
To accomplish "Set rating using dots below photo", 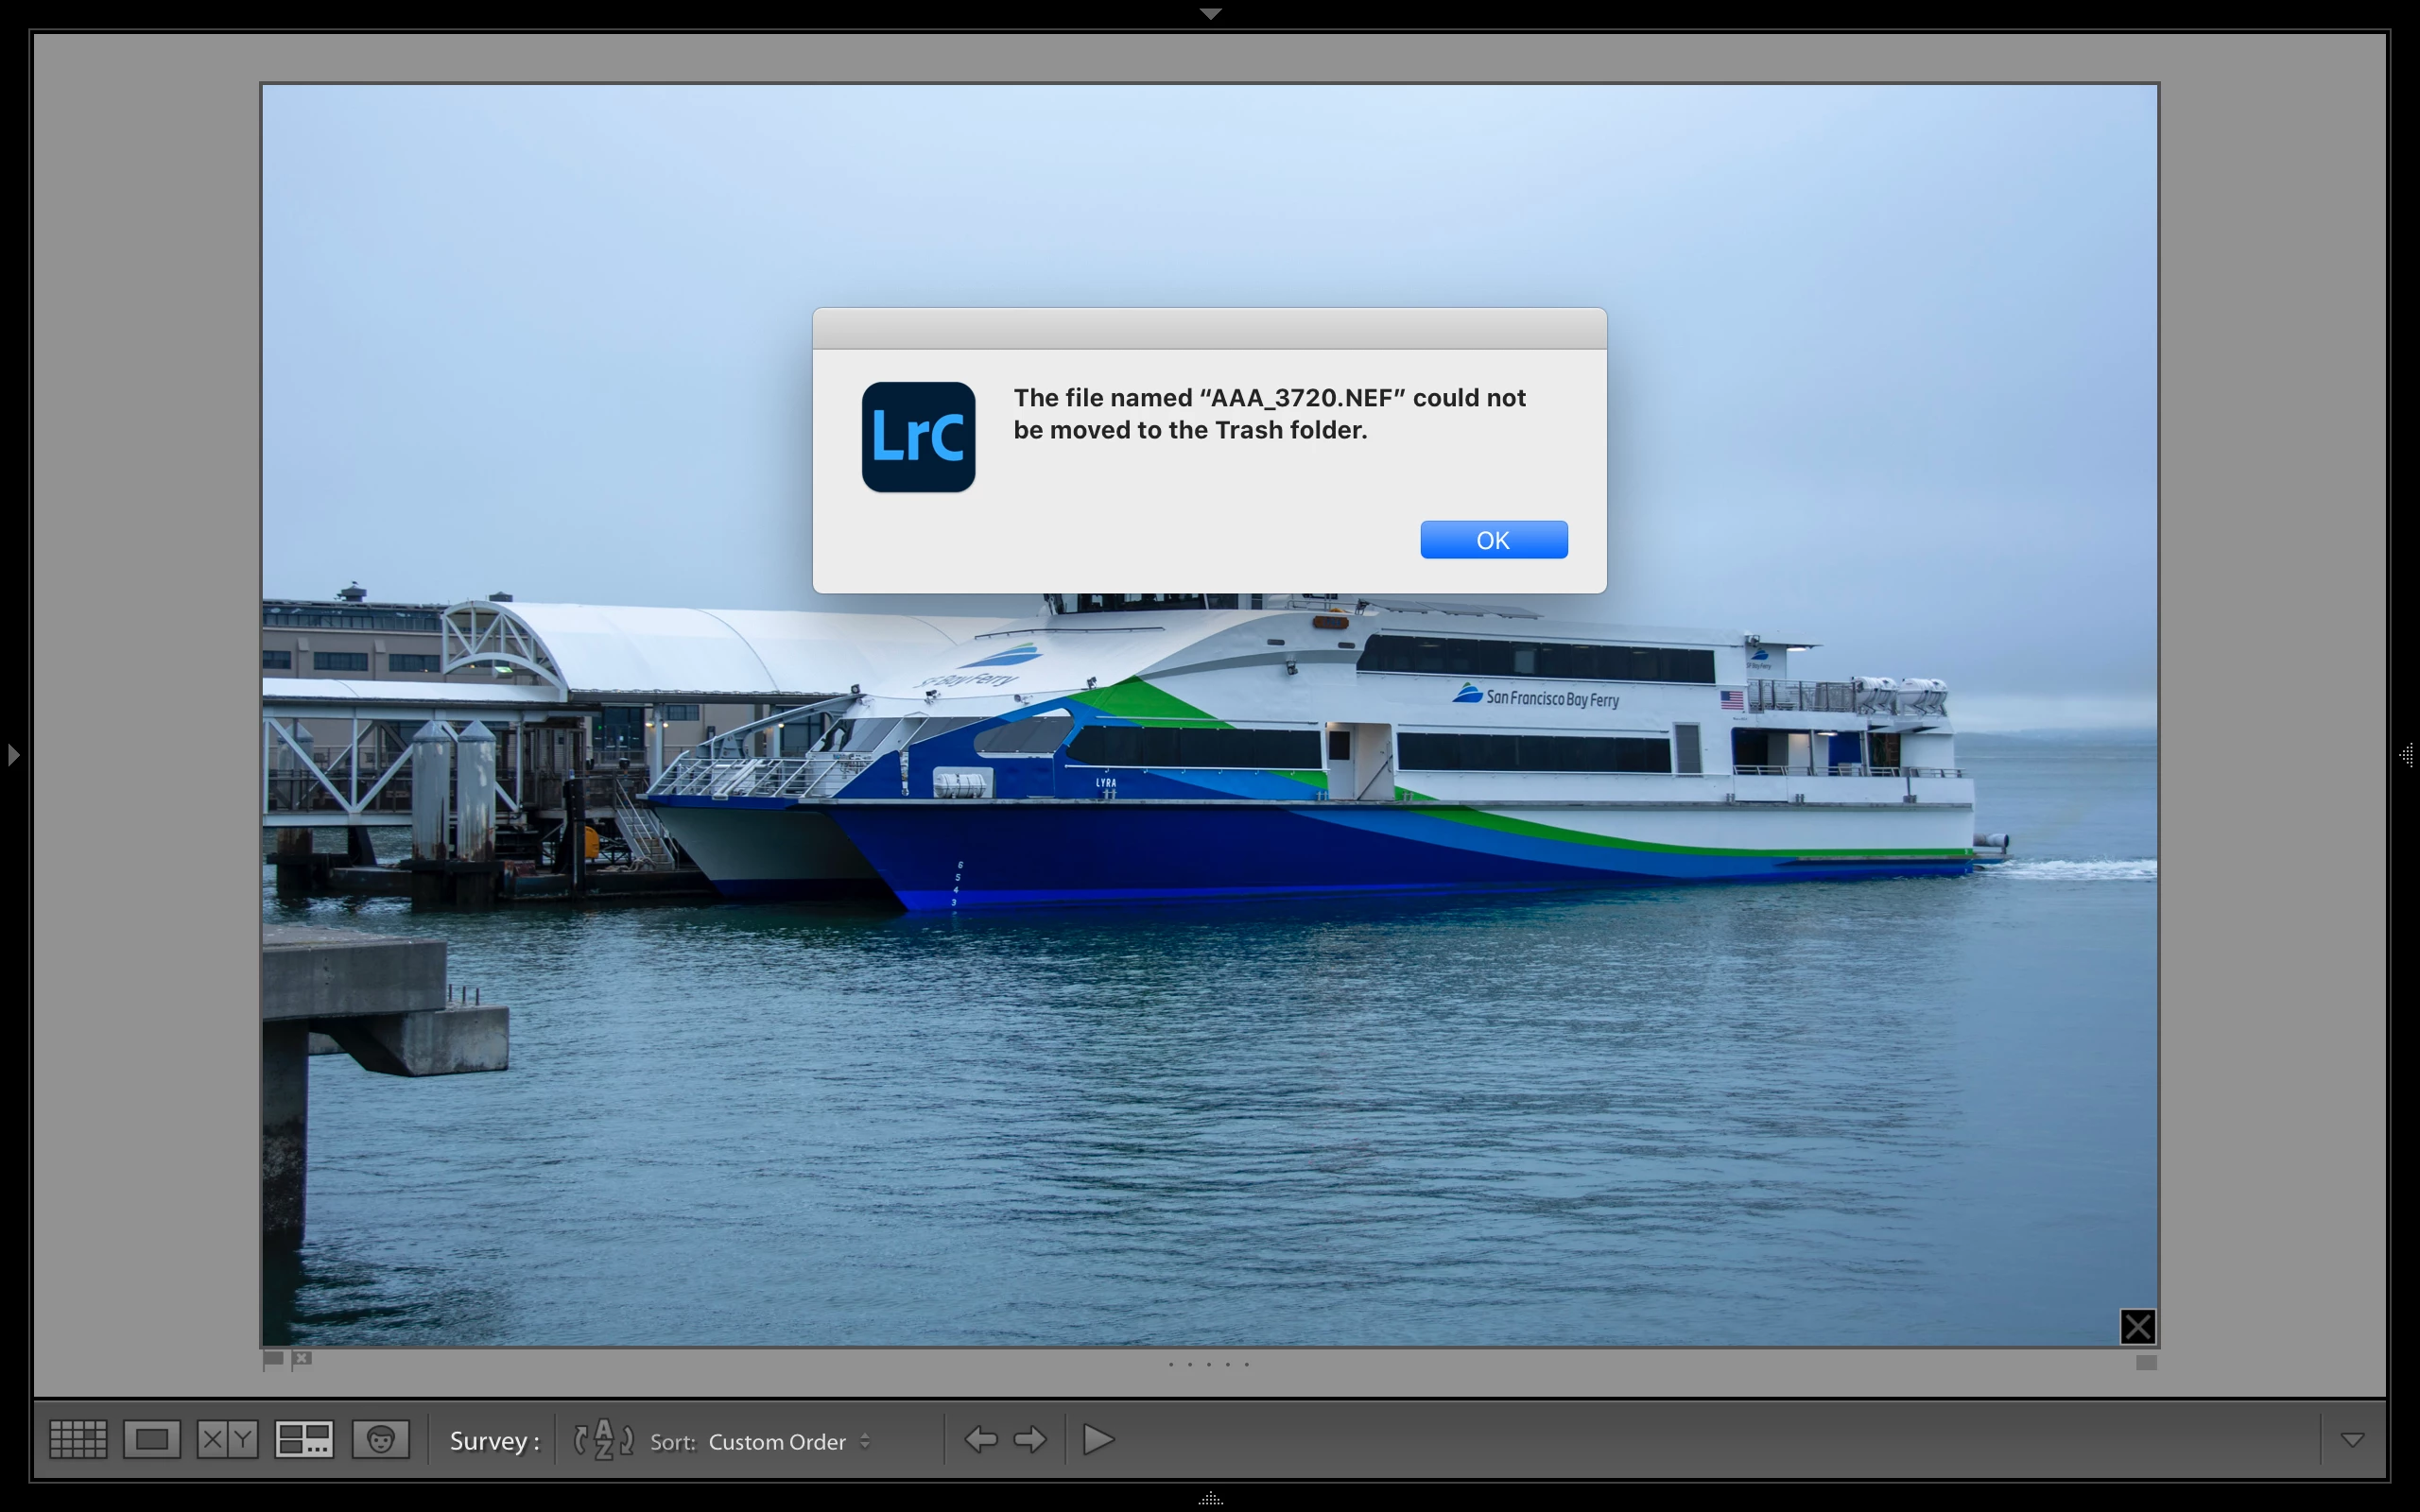I will tap(1208, 1364).
